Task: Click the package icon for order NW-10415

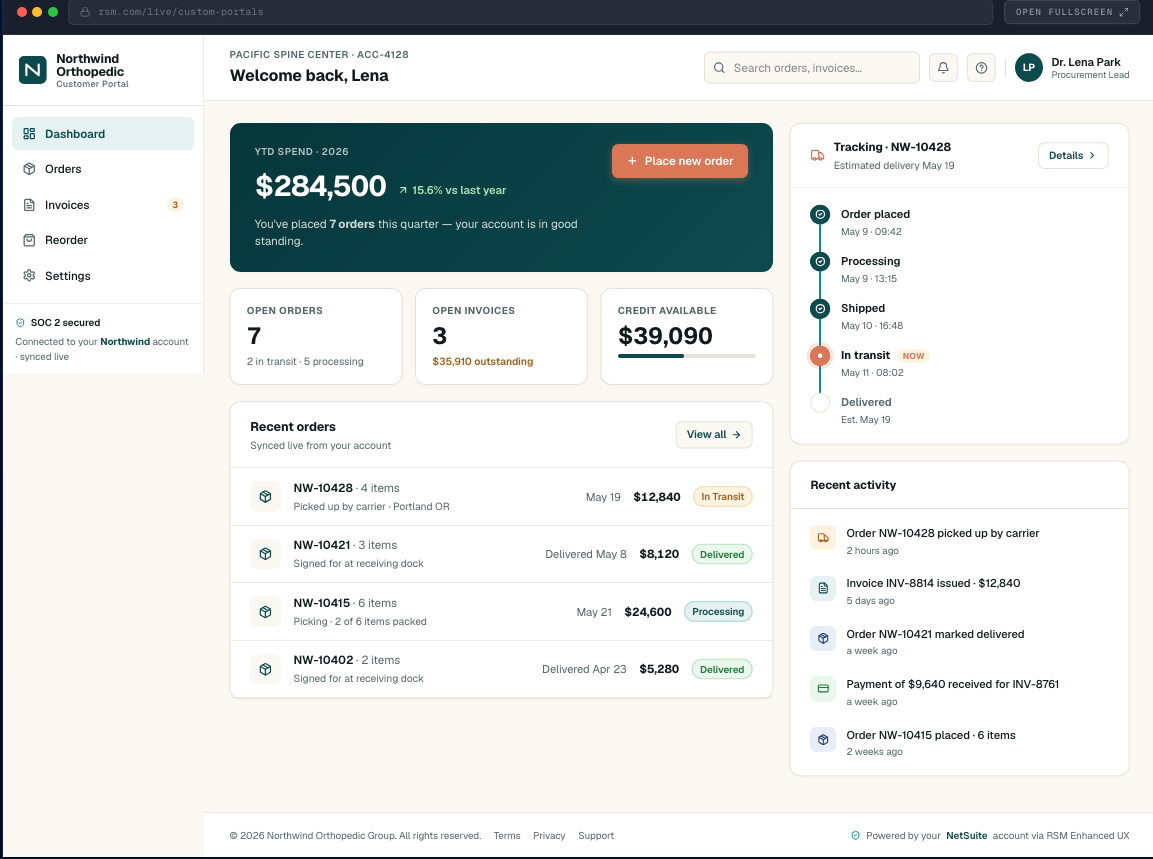Action: [265, 612]
